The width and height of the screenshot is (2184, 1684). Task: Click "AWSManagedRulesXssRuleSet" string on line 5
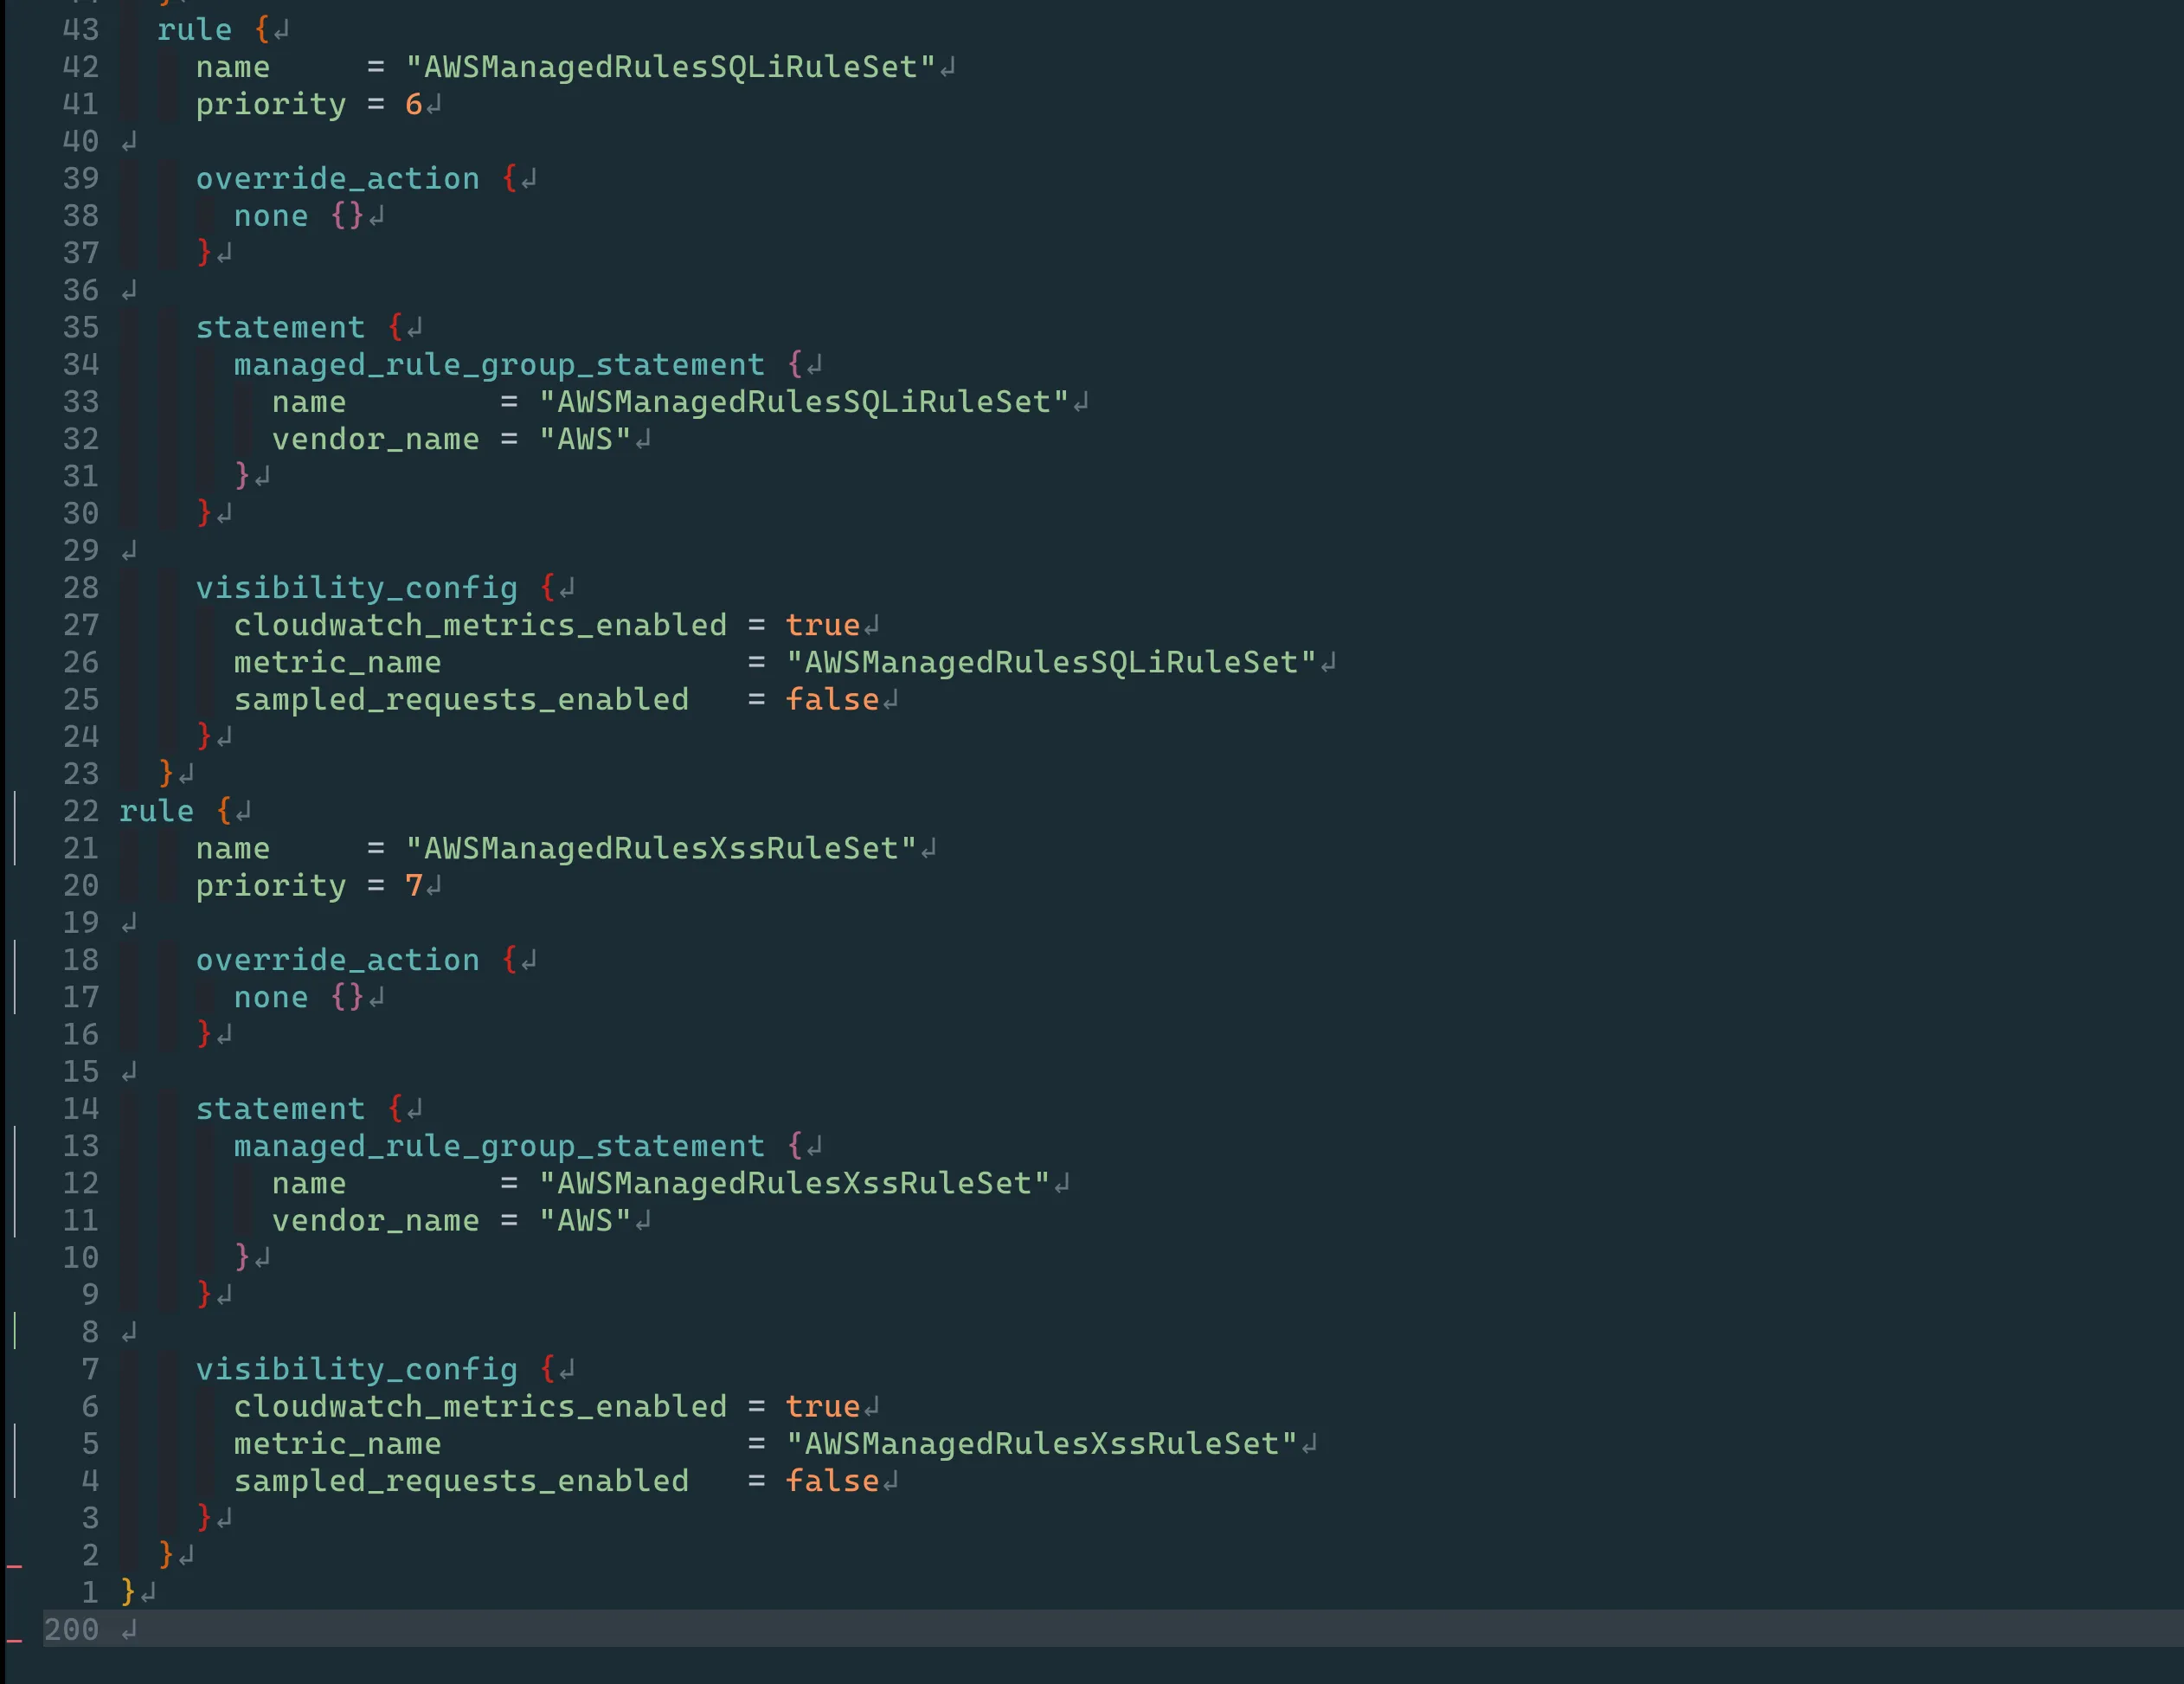[x=1041, y=1443]
